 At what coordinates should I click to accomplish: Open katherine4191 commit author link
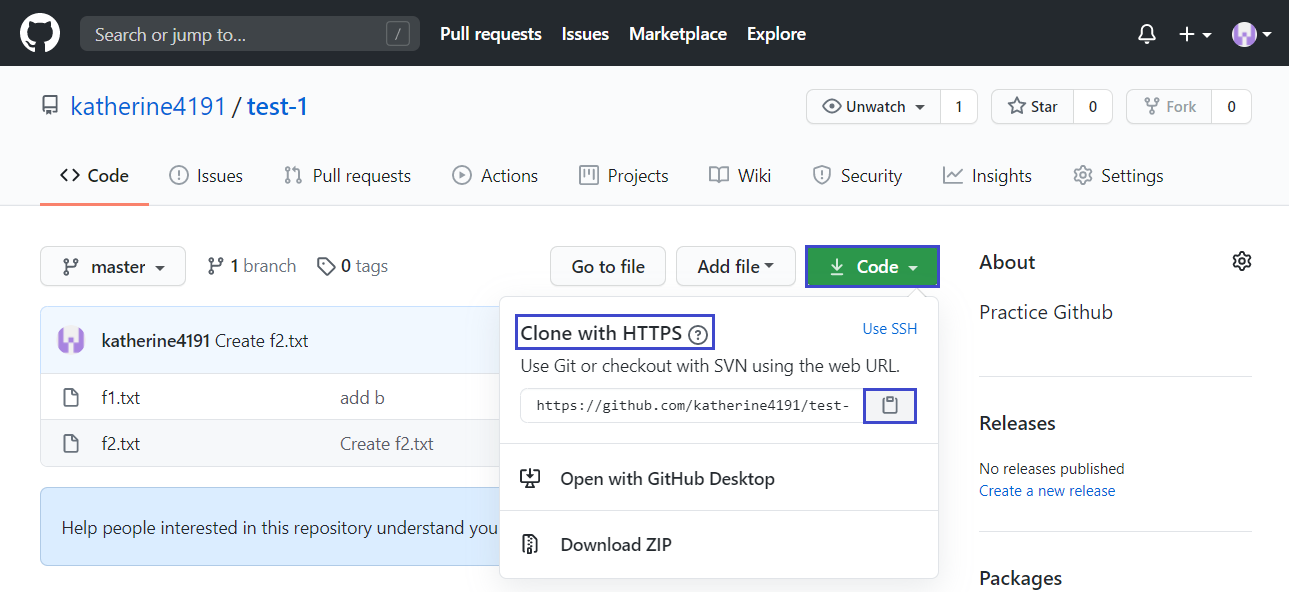(x=156, y=341)
